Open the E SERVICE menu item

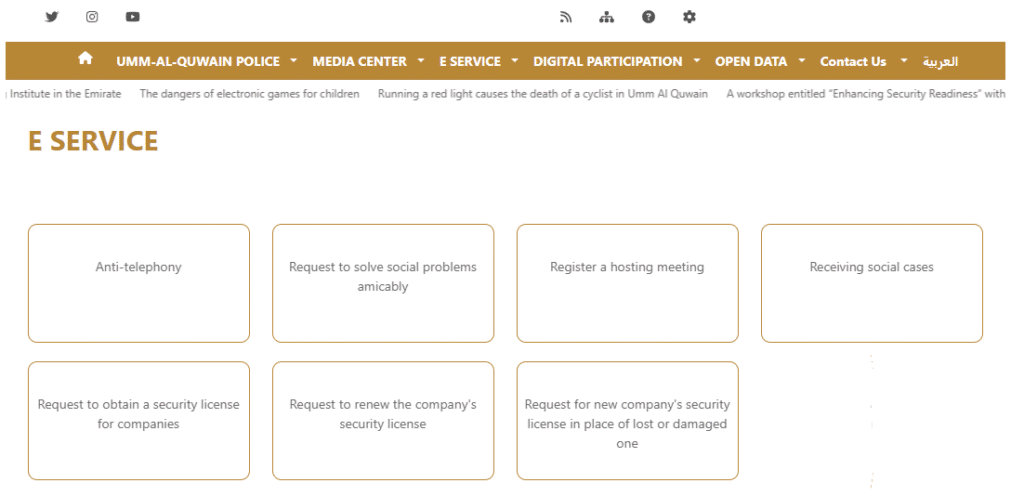(470, 61)
